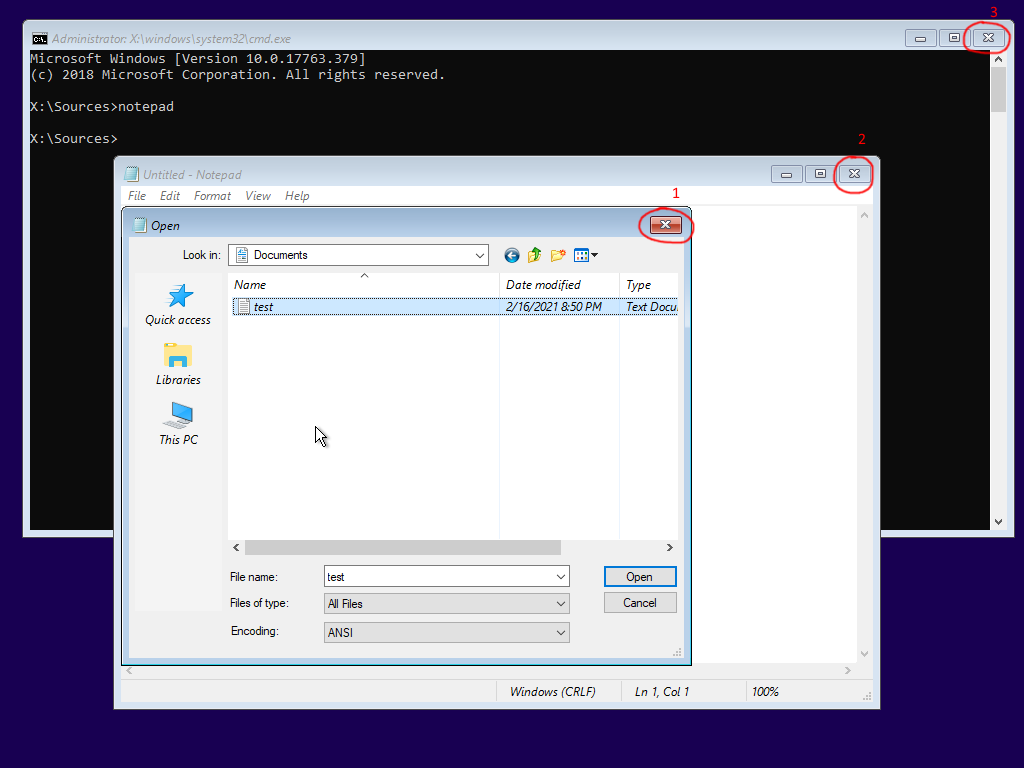Open Notepad Edit menu
Screen dimensions: 1024x768
pyautogui.click(x=170, y=196)
